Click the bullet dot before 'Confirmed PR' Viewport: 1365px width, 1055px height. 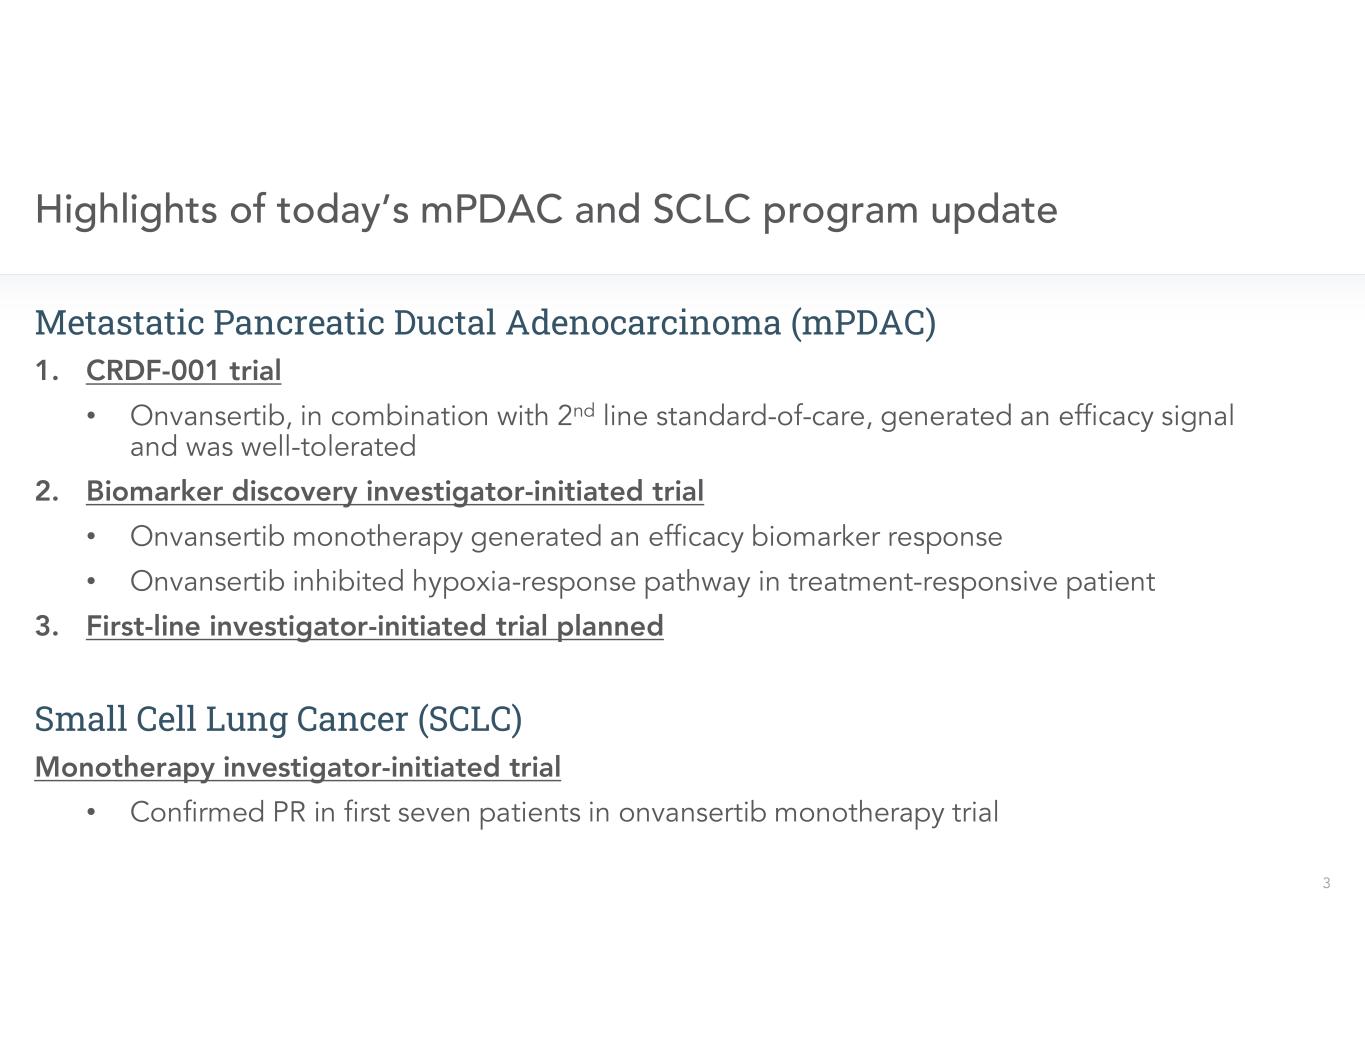click(92, 812)
